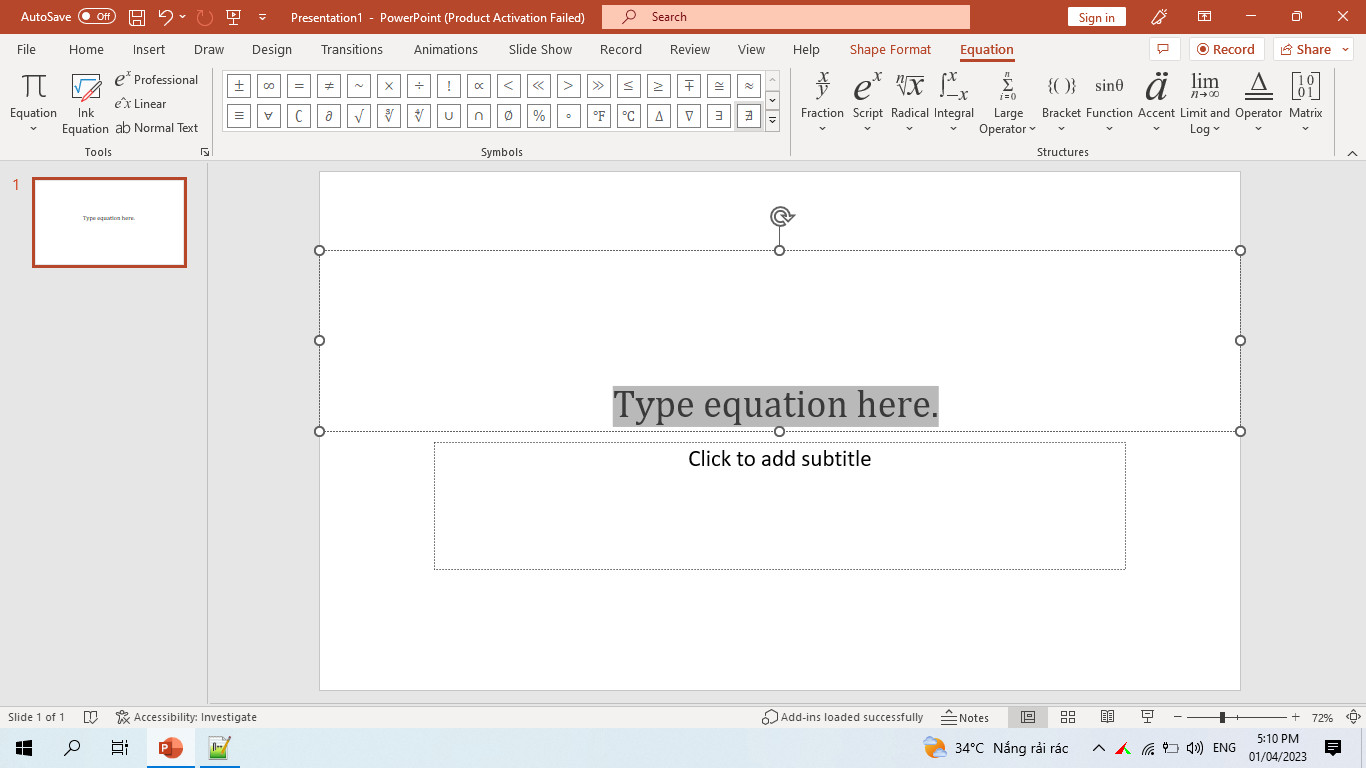Toggle Normal Text in equation
The height and width of the screenshot is (768, 1366).
[x=157, y=128]
